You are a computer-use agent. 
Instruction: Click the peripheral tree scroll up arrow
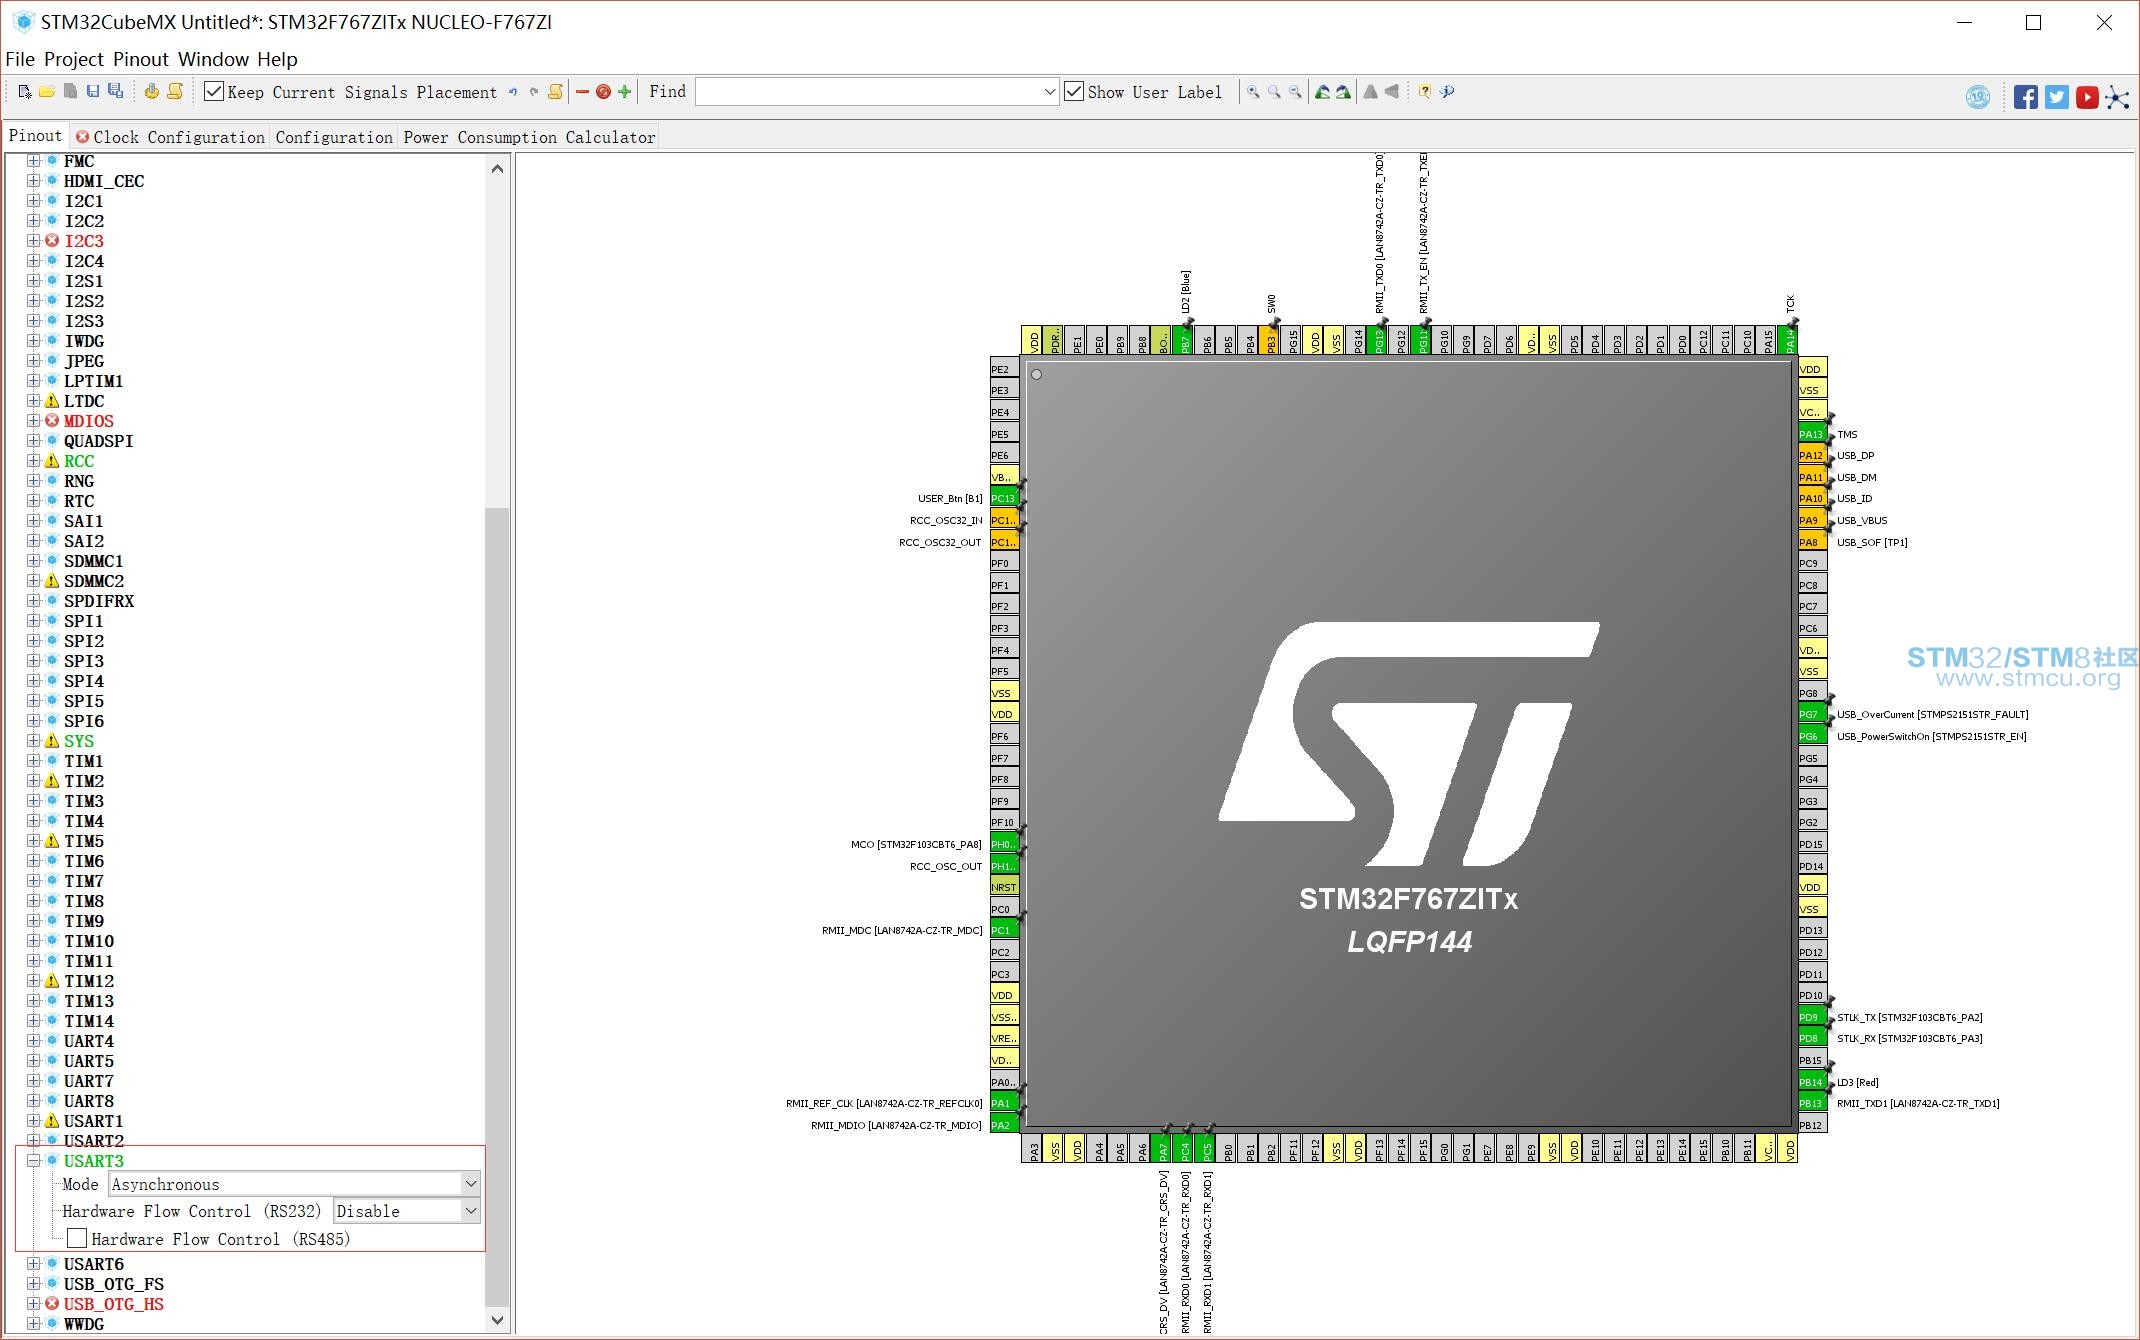497,169
